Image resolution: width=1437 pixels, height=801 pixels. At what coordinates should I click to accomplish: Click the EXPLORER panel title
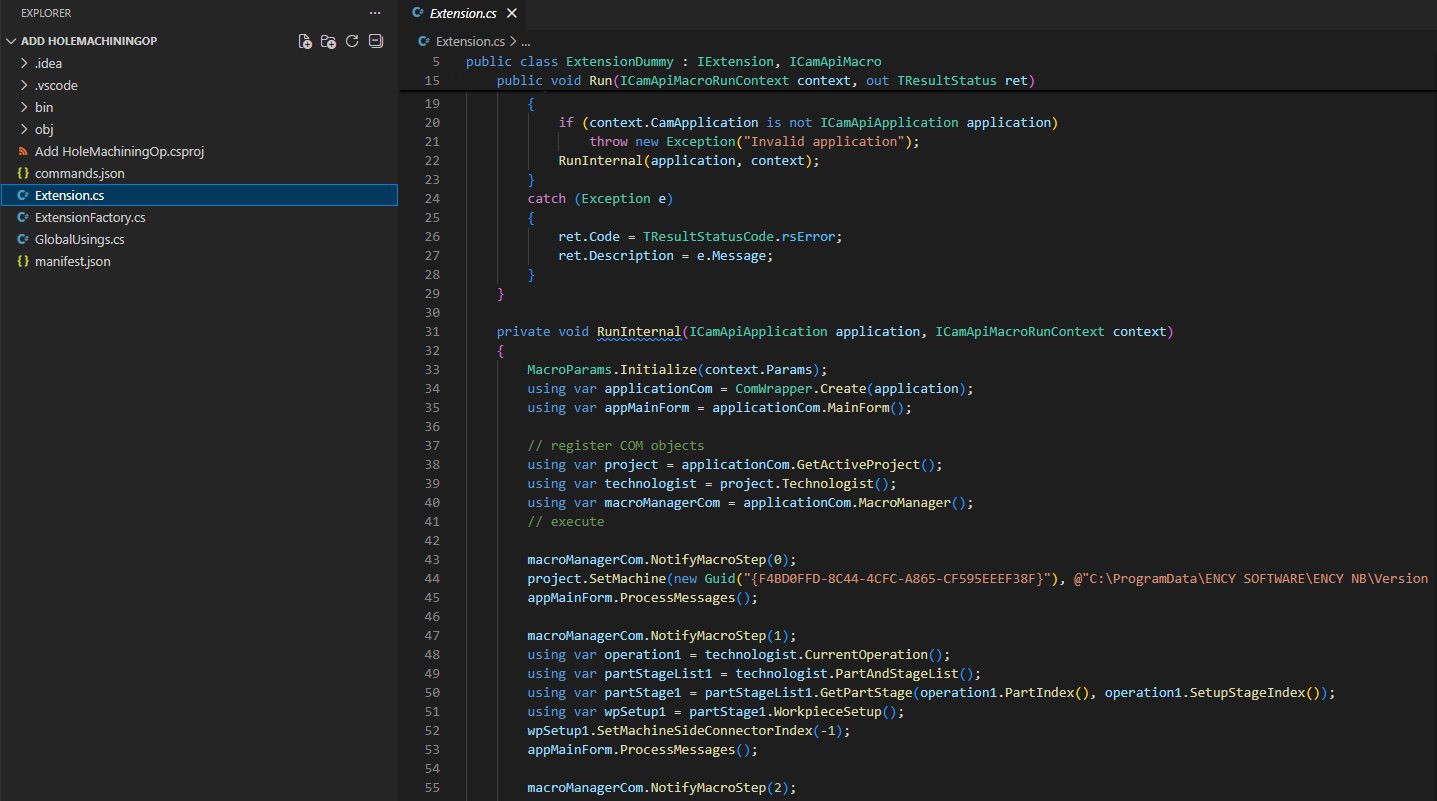pyautogui.click(x=46, y=13)
